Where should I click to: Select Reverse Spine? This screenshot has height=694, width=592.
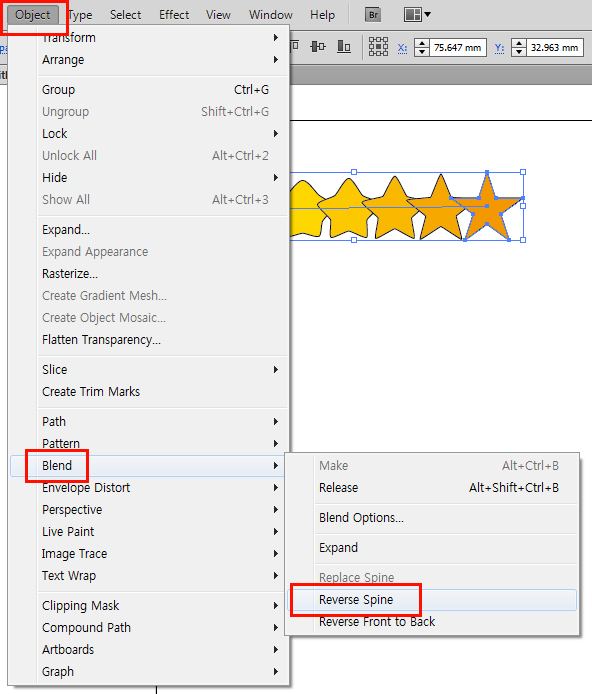[x=432, y=600]
